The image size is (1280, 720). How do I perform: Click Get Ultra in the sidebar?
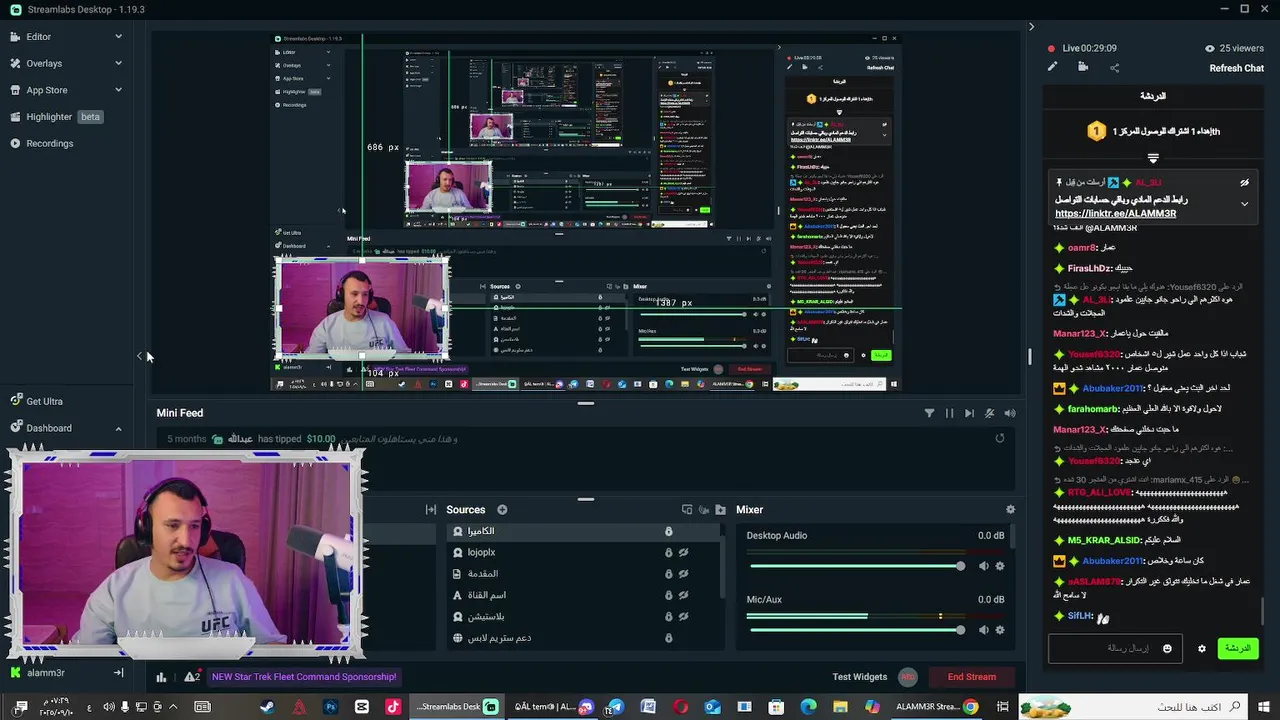tap(44, 401)
